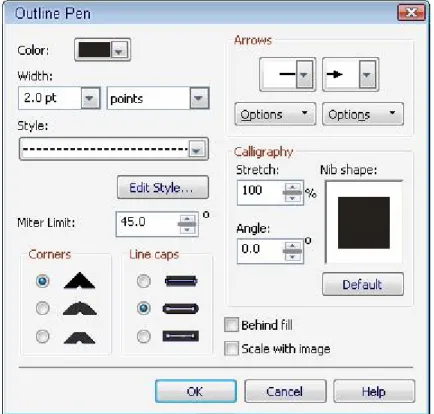This screenshot has height=414, width=434.
Task: Click the Edit Style button
Action: click(x=163, y=188)
